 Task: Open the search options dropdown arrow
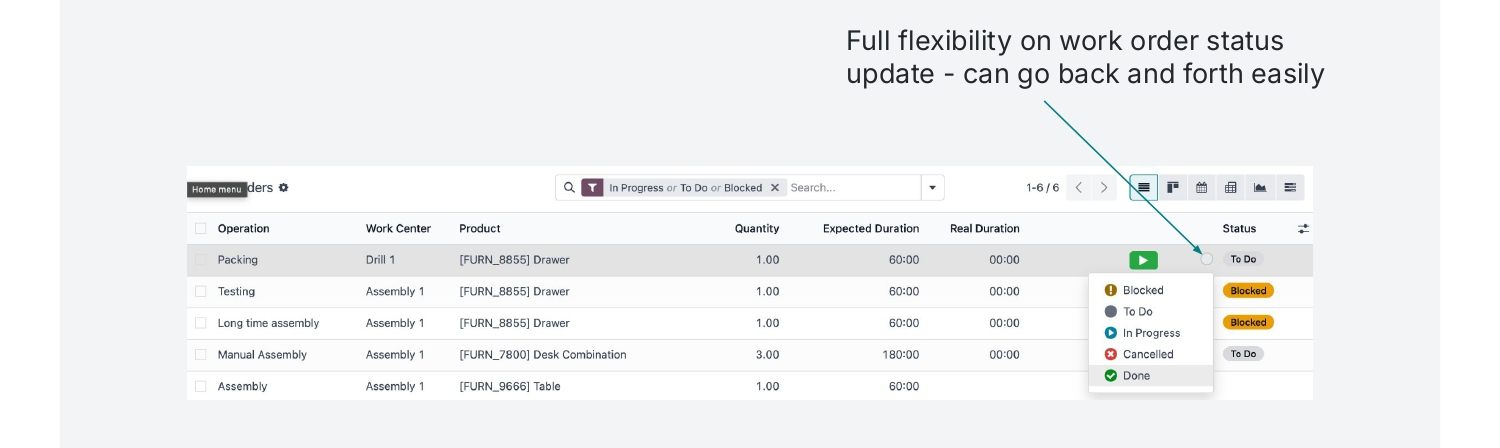pyautogui.click(x=933, y=188)
